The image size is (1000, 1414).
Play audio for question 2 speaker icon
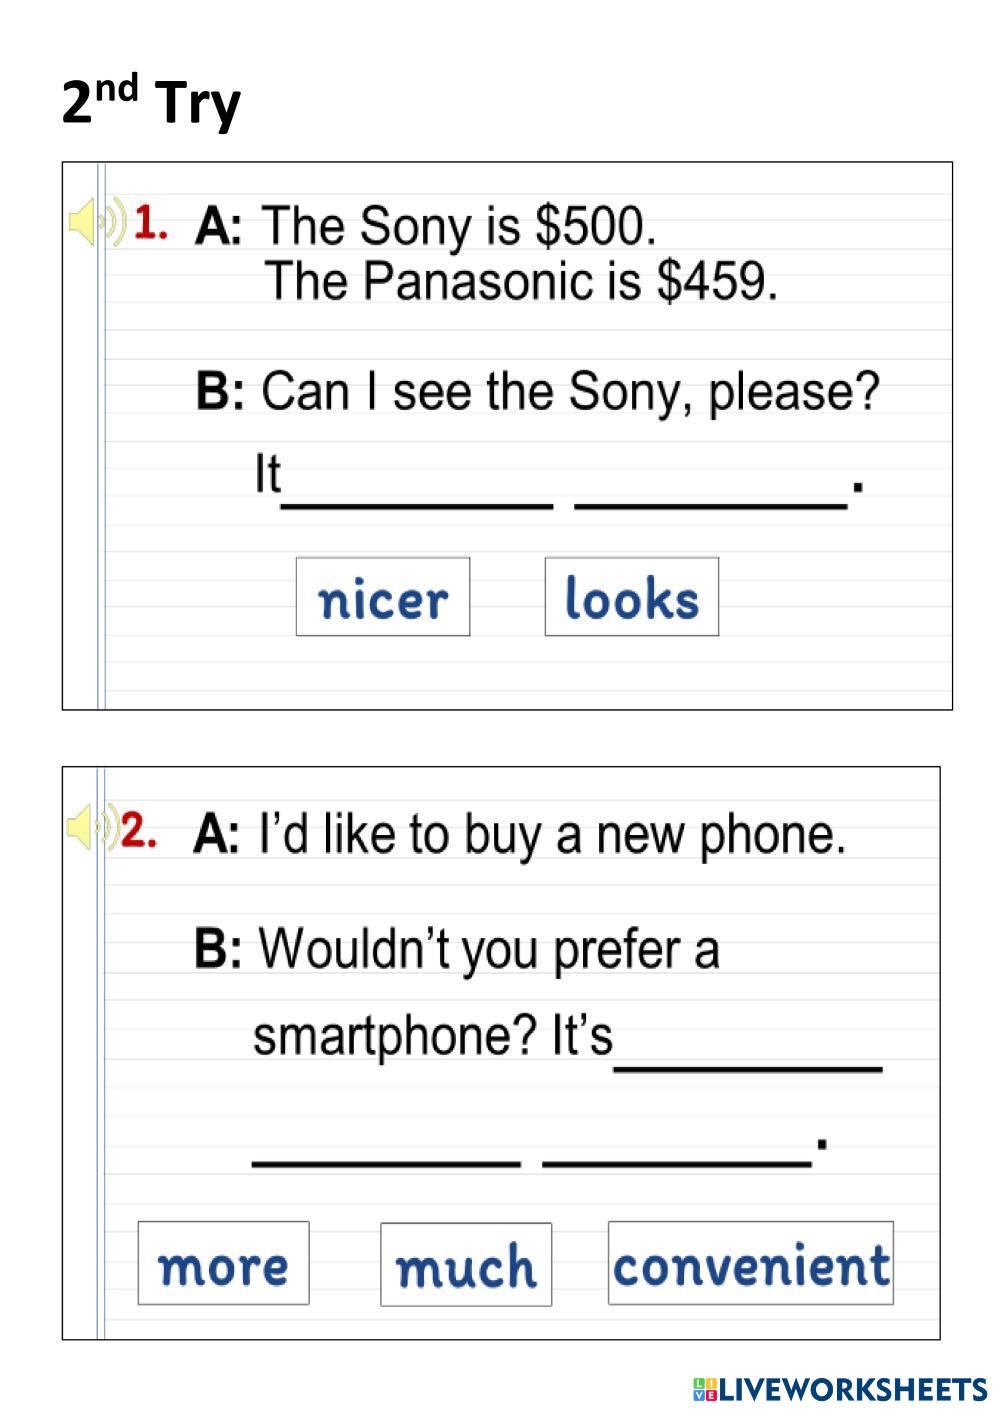88,827
